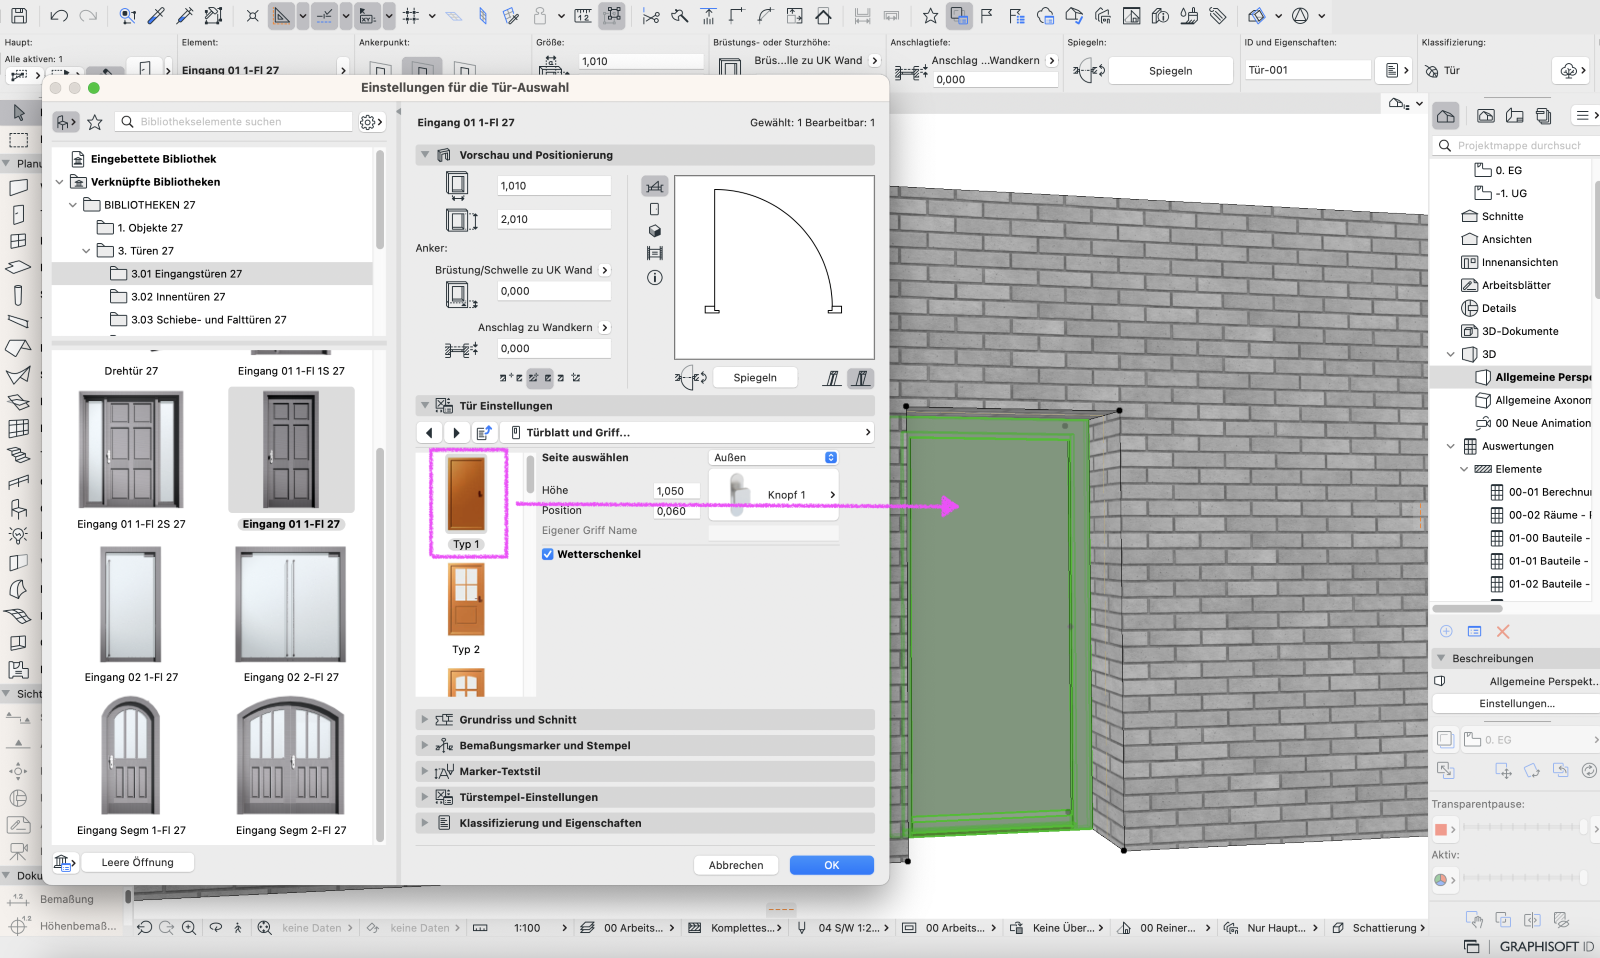Toggle the guide lines button in top toolbar
The width and height of the screenshot is (1600, 958).
pyautogui.click(x=323, y=16)
